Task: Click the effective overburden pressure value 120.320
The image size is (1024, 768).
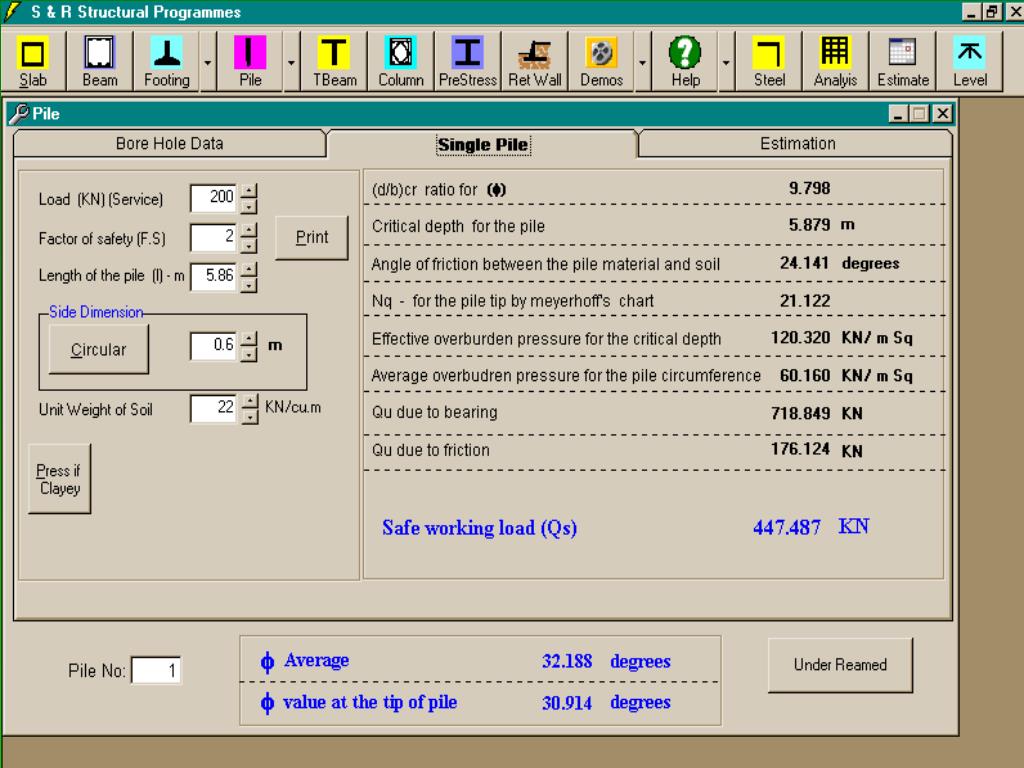Action: pos(800,338)
